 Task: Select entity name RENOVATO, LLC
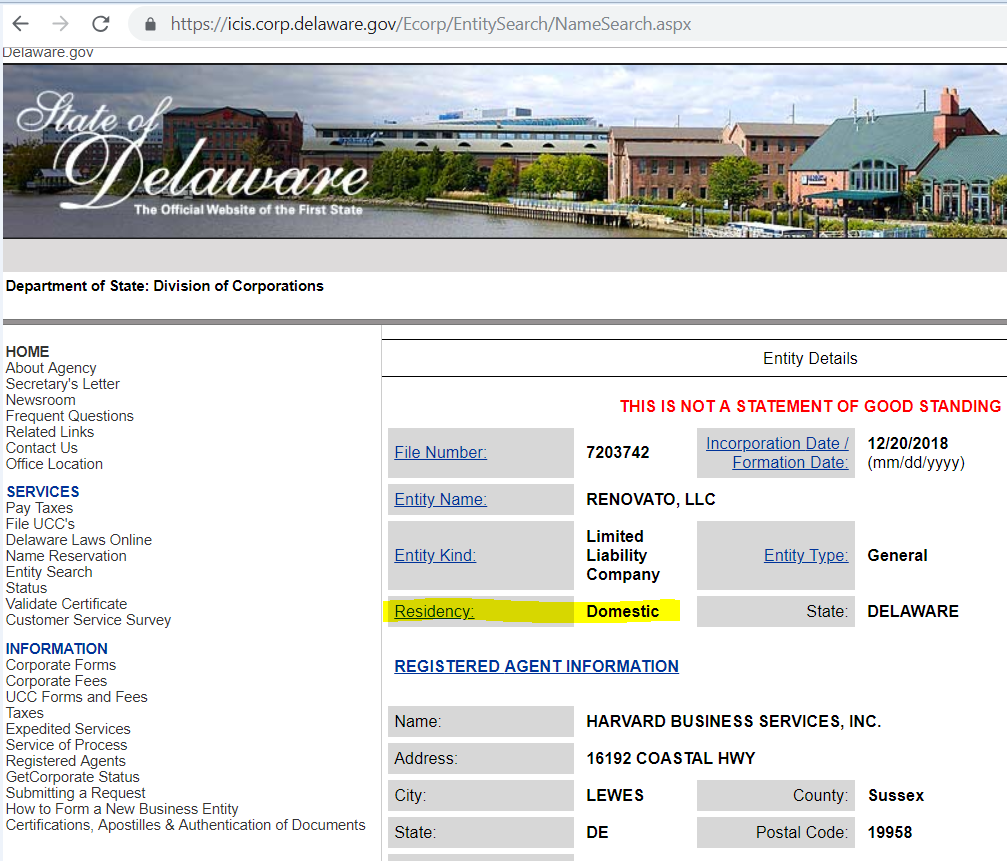coord(651,500)
